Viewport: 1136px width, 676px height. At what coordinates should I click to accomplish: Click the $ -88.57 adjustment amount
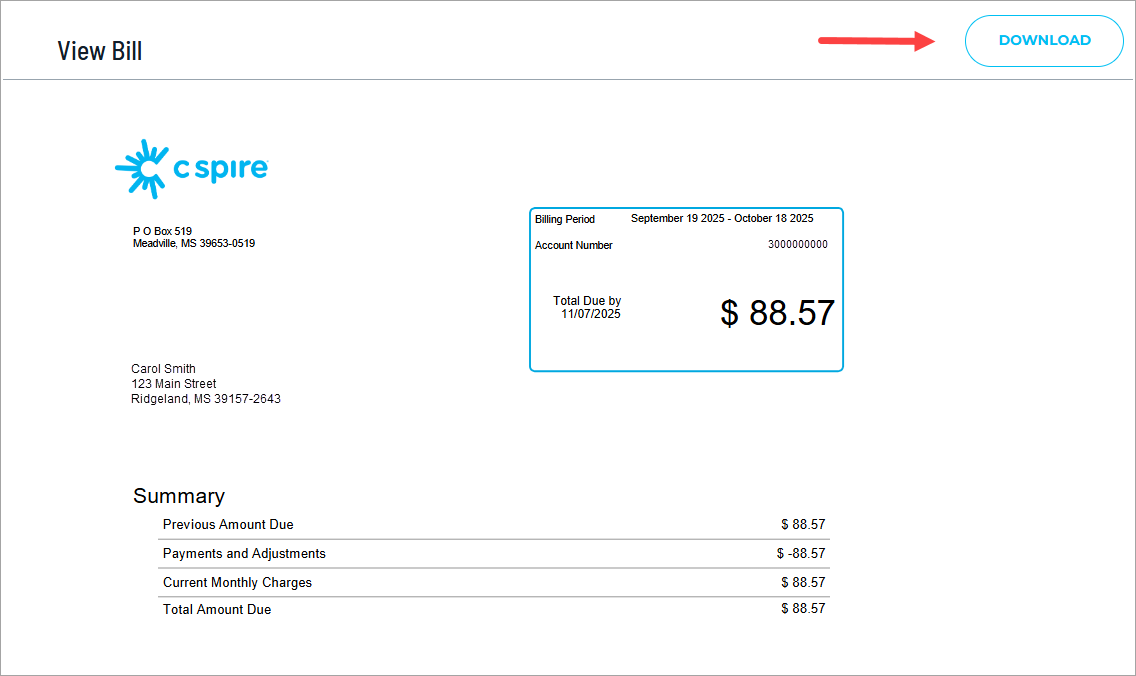800,554
